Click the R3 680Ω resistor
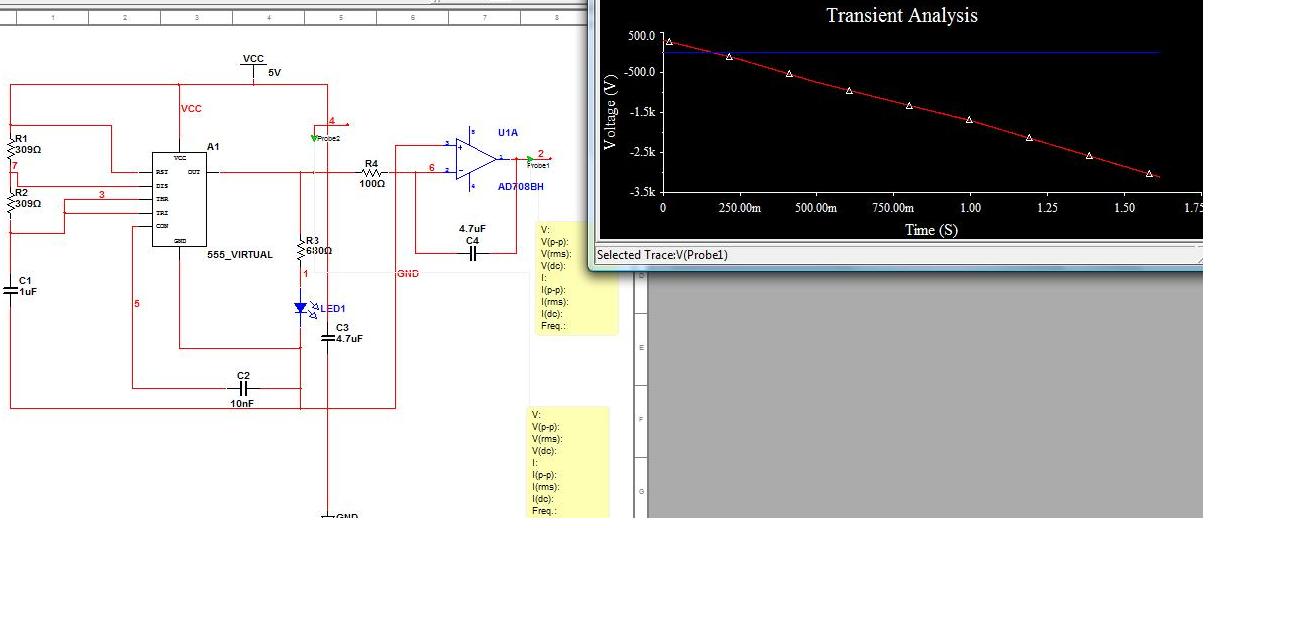This screenshot has height=641, width=1304. coord(301,251)
